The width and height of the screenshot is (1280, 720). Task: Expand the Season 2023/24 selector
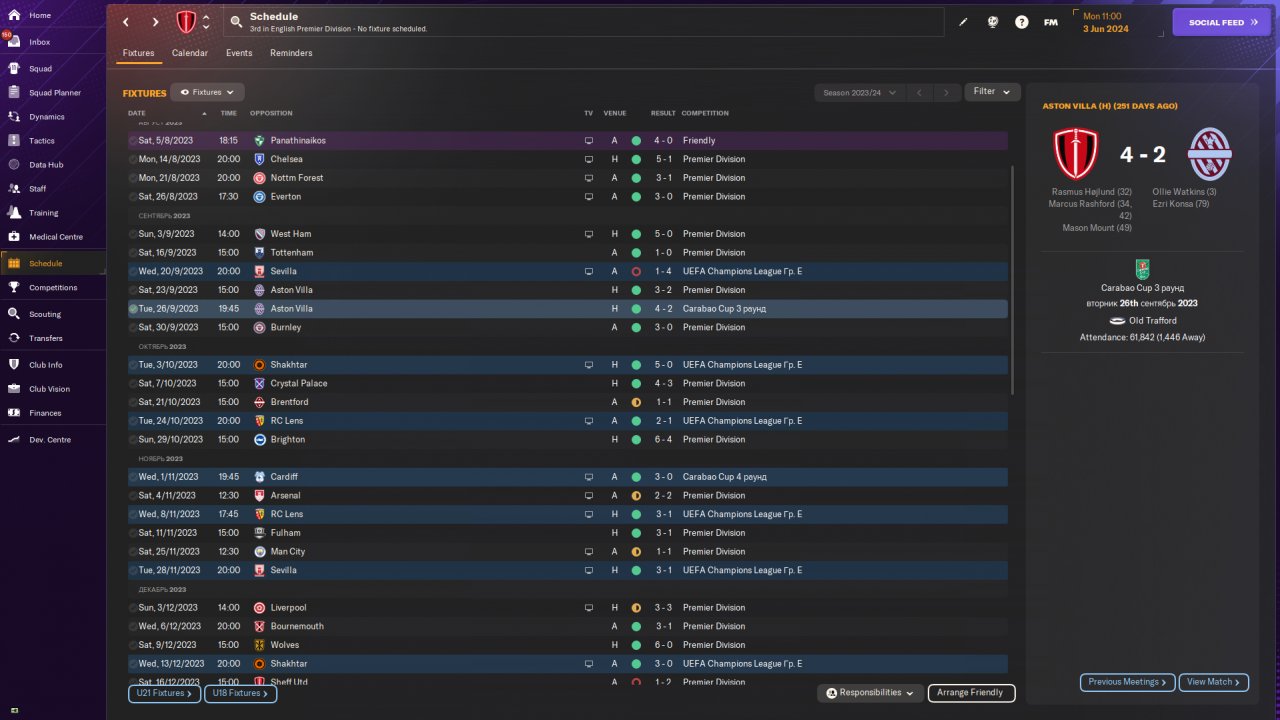coord(859,92)
